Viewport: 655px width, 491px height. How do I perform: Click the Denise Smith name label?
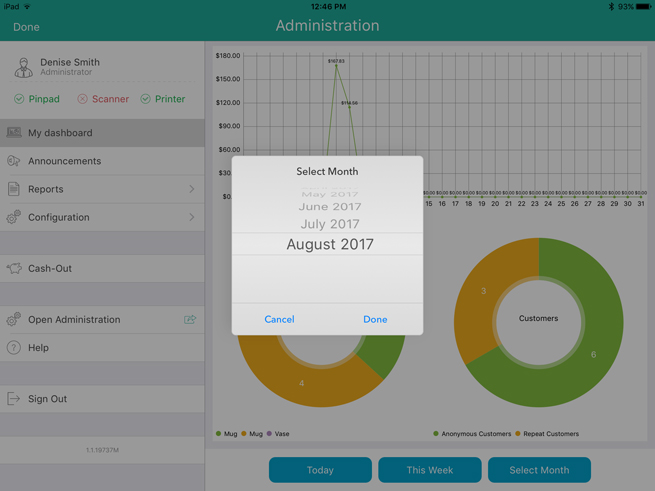(x=70, y=62)
